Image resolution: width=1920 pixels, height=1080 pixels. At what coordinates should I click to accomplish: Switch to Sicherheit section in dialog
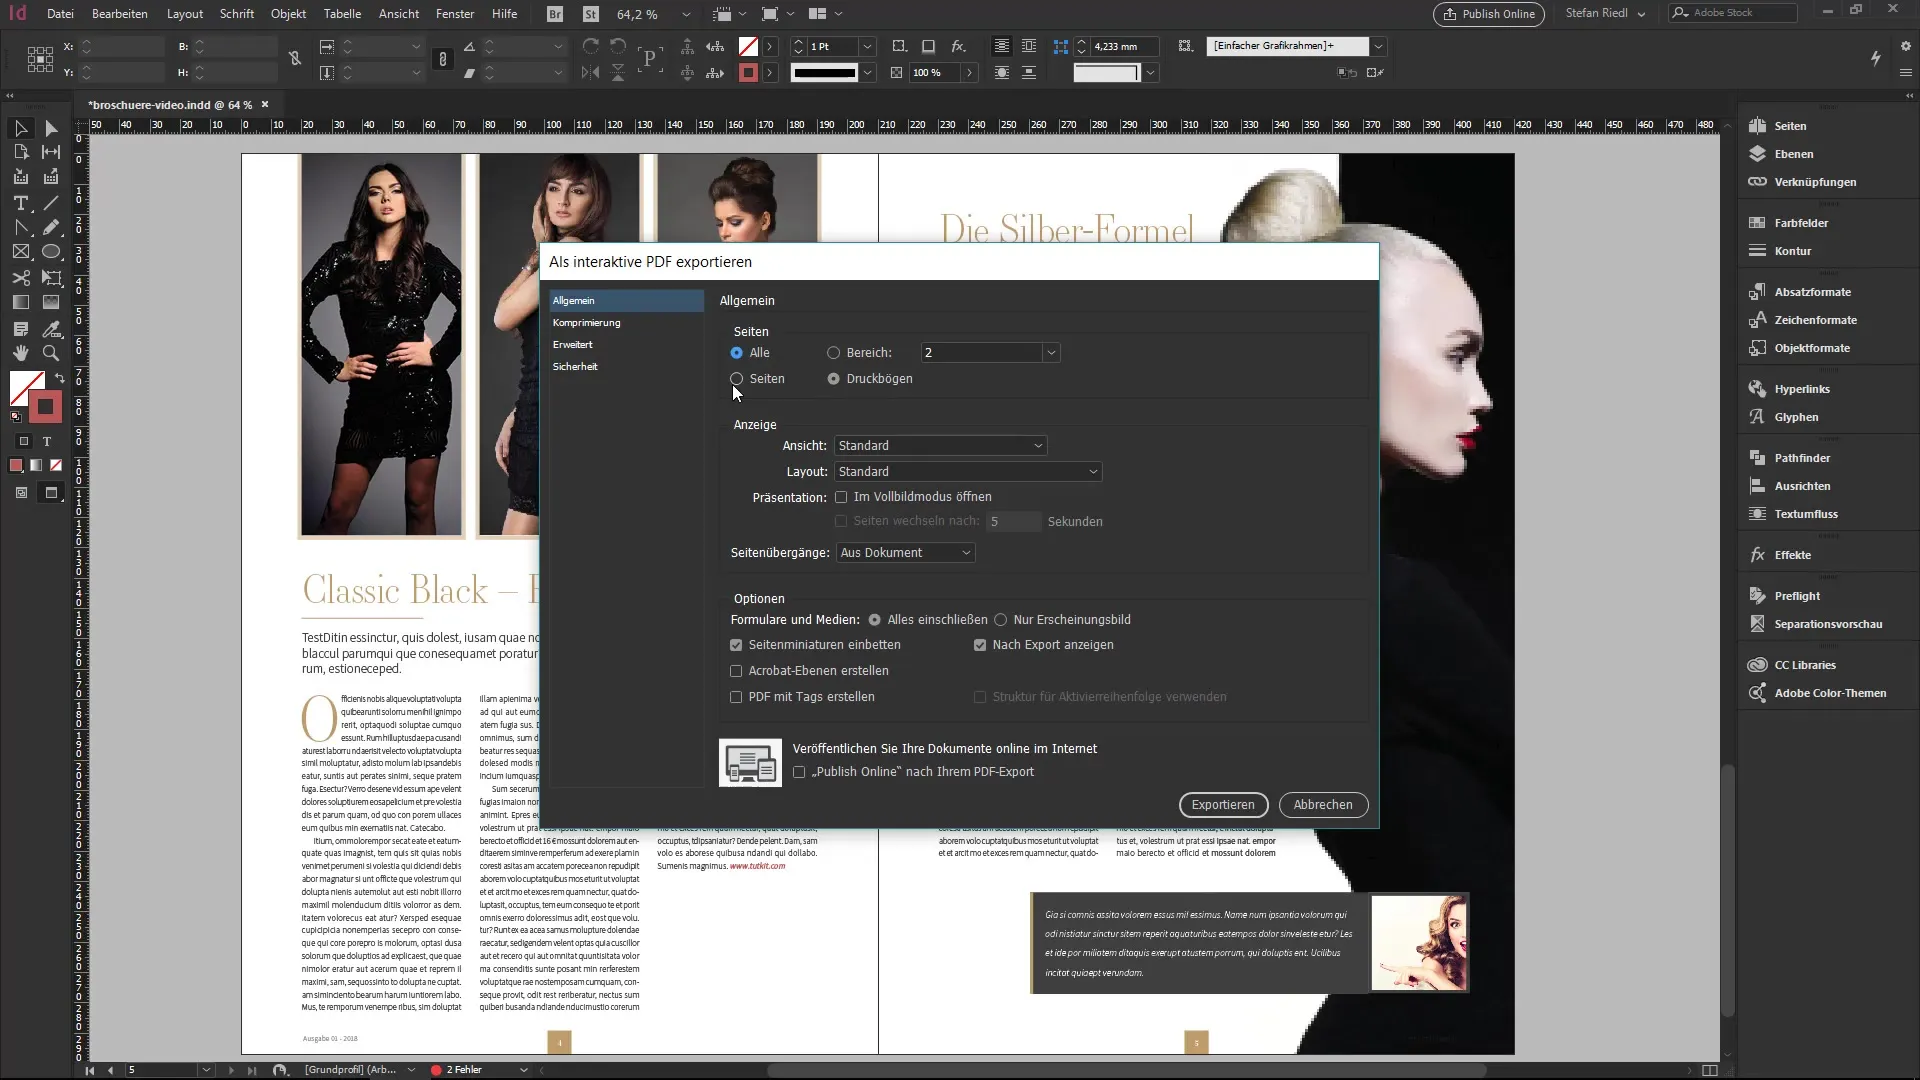point(626,367)
